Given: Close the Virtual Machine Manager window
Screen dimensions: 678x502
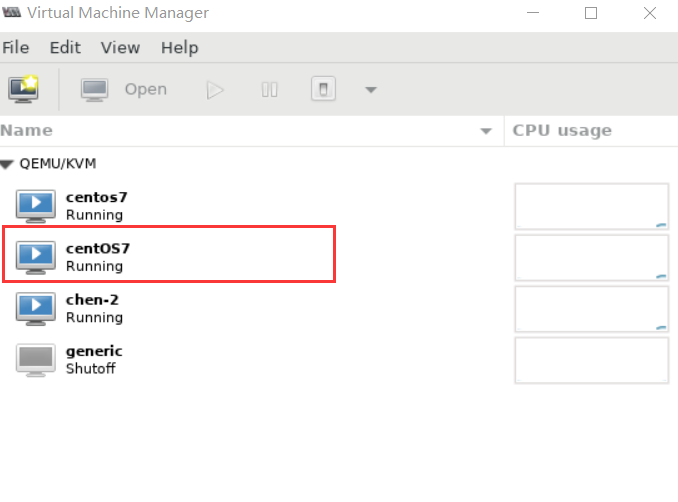Looking at the screenshot, I should pyautogui.click(x=650, y=13).
